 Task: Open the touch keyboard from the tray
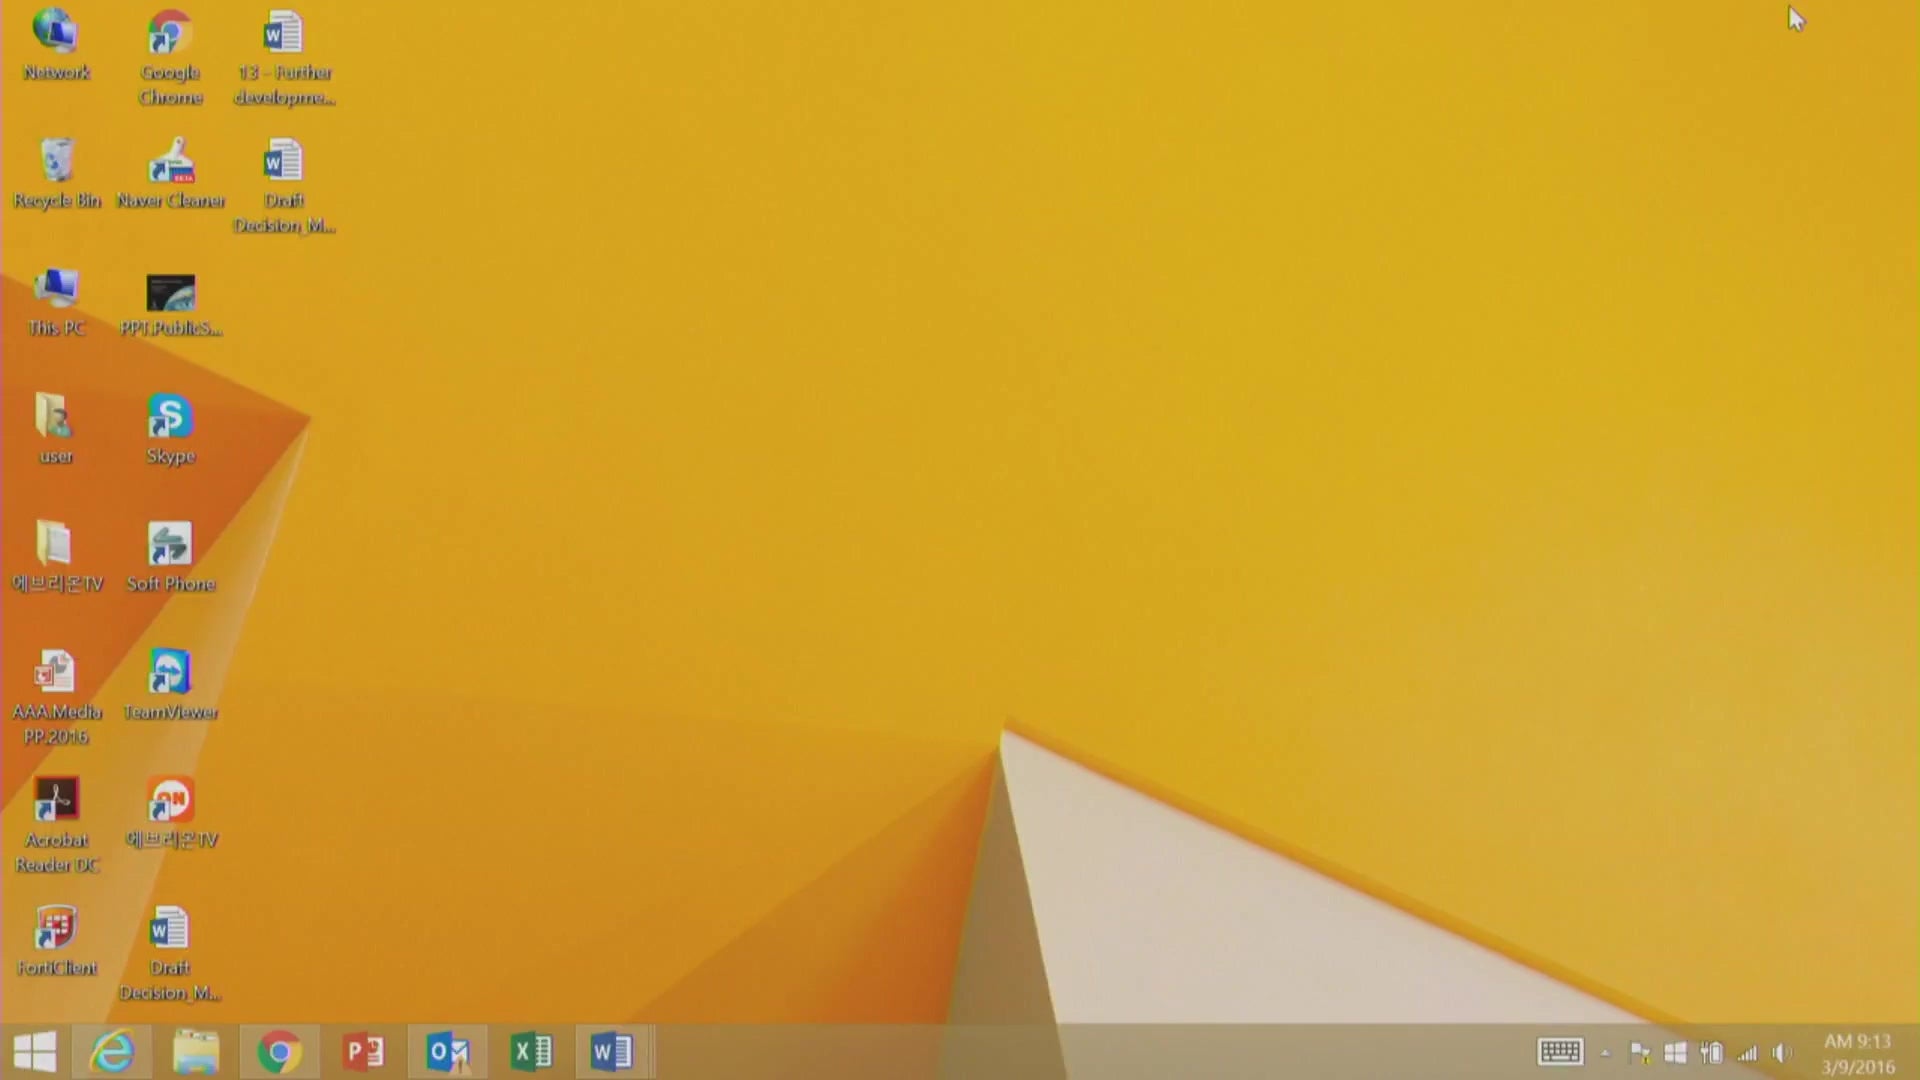[1560, 1052]
